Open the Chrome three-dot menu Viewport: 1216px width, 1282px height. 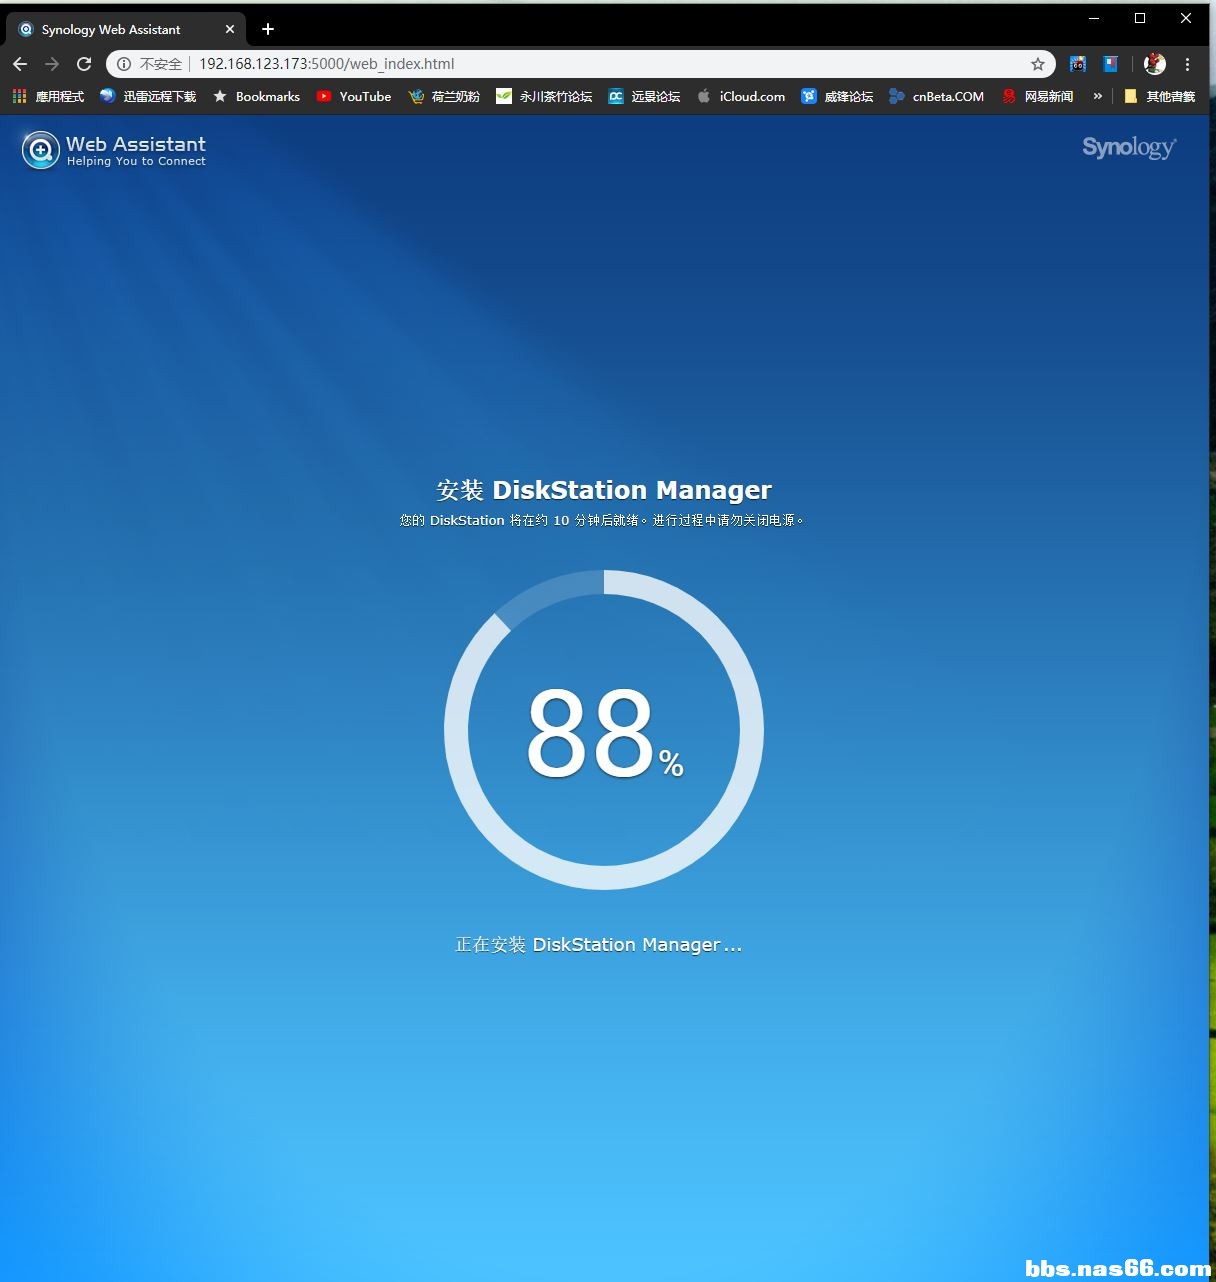pos(1187,64)
